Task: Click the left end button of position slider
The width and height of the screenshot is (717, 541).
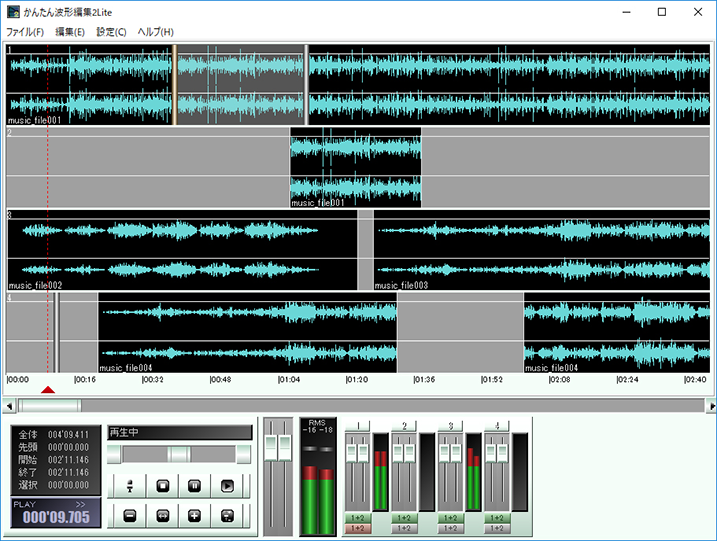Action: [x=114, y=455]
